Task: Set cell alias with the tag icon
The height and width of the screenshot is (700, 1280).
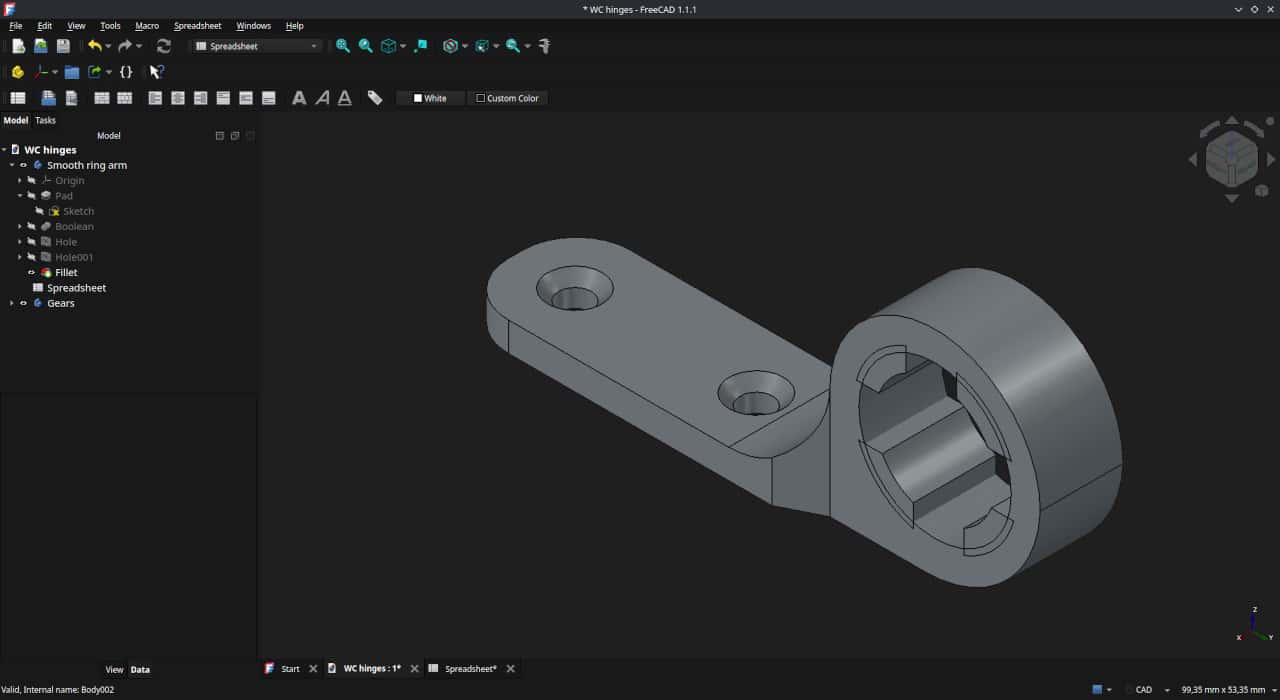Action: coord(375,98)
